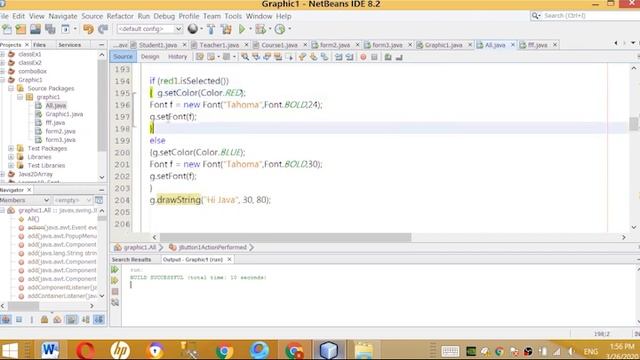Viewport: 640px width, 360px height.
Task: Click the New Project toolbar icon
Action: (x=20, y=29)
